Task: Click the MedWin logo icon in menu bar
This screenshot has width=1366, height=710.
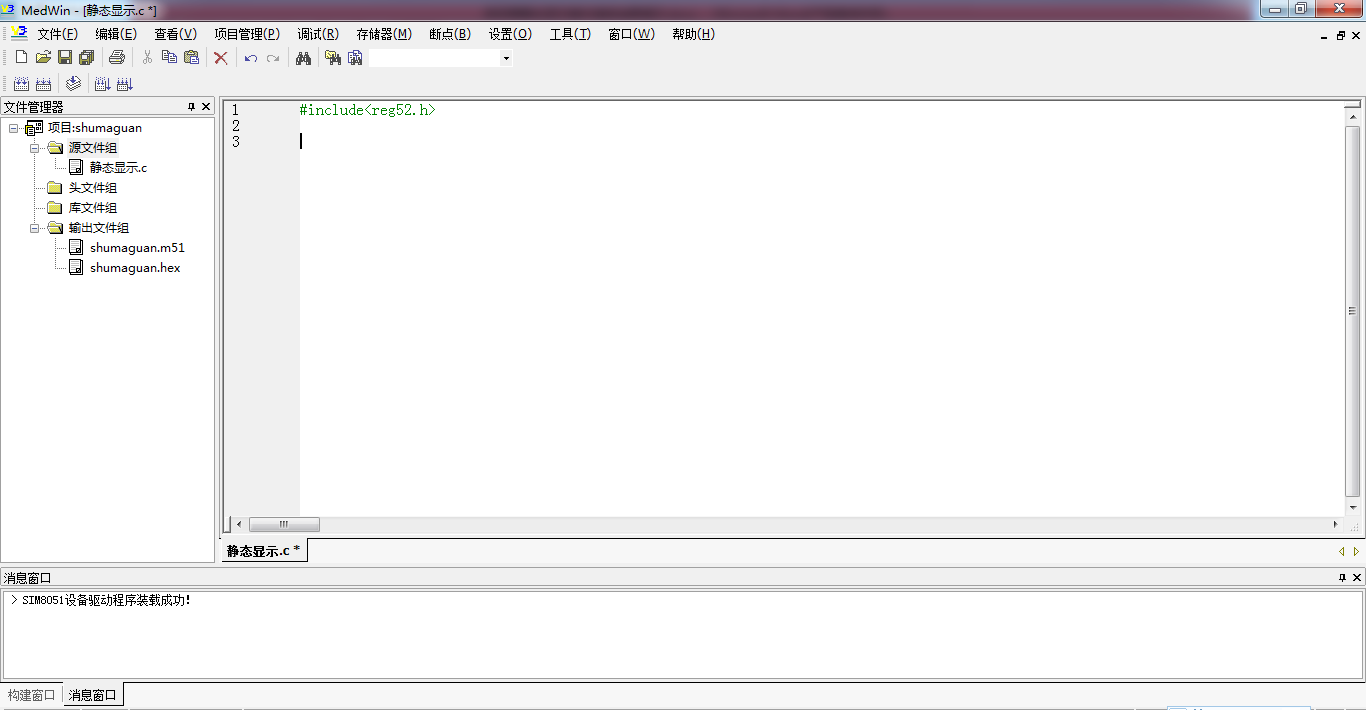Action: coord(19,34)
